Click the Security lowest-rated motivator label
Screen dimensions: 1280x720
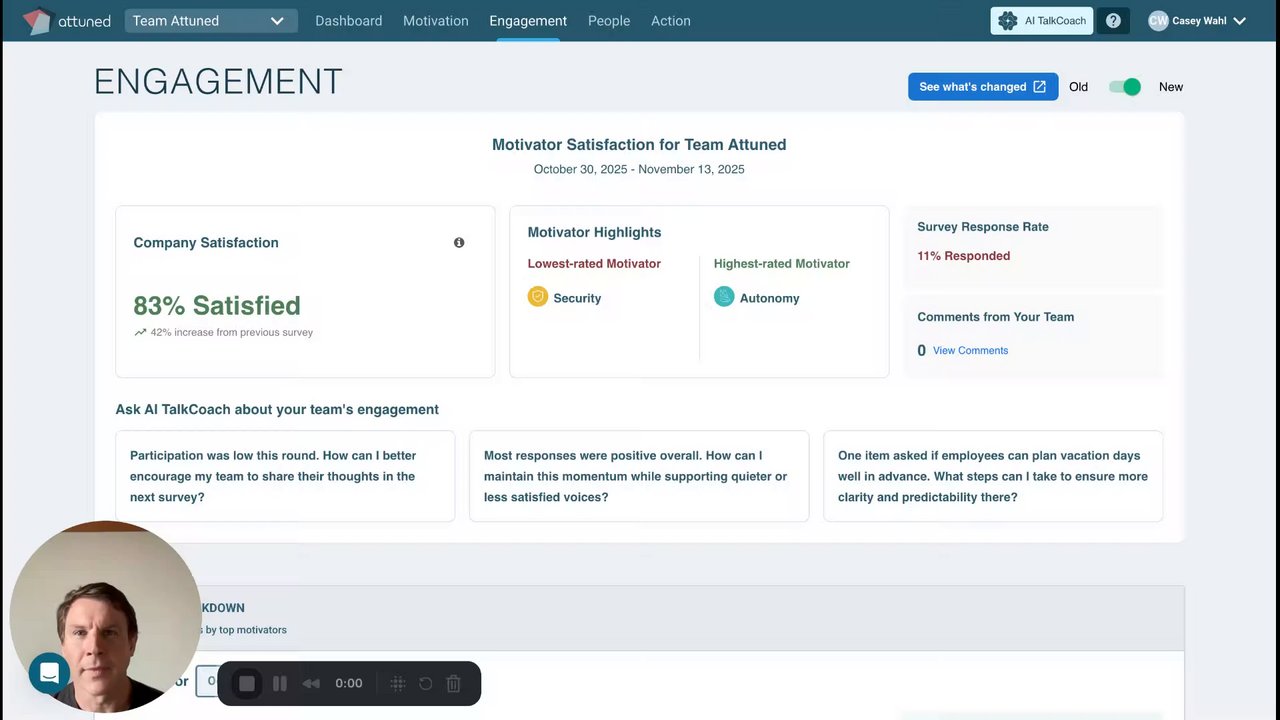tap(577, 298)
